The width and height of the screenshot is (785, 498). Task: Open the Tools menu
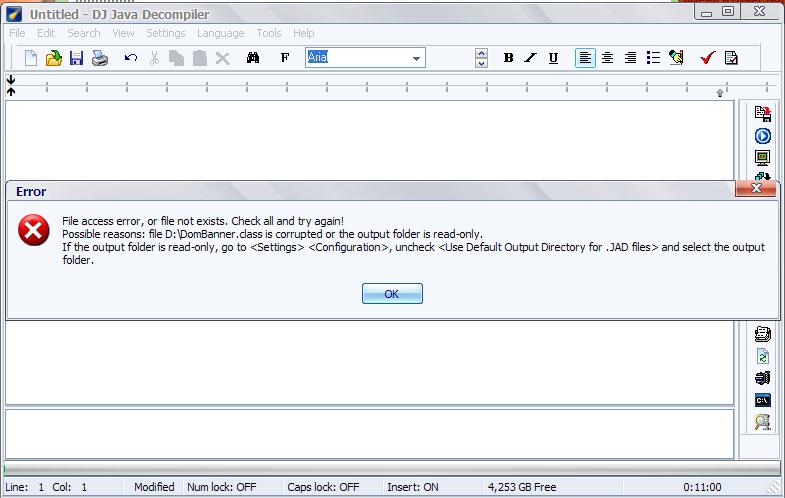pyautogui.click(x=268, y=33)
